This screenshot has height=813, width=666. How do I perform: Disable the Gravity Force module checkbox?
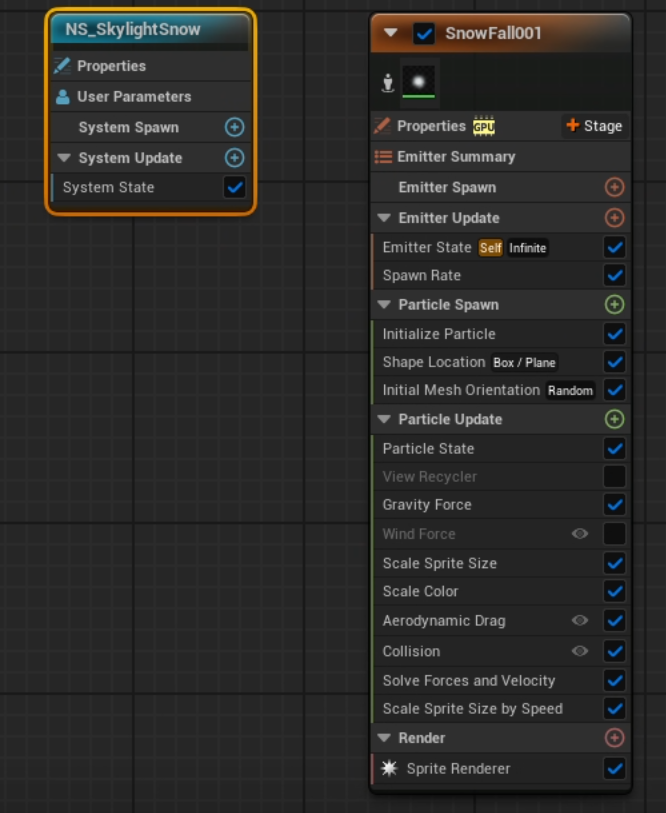[x=615, y=505]
